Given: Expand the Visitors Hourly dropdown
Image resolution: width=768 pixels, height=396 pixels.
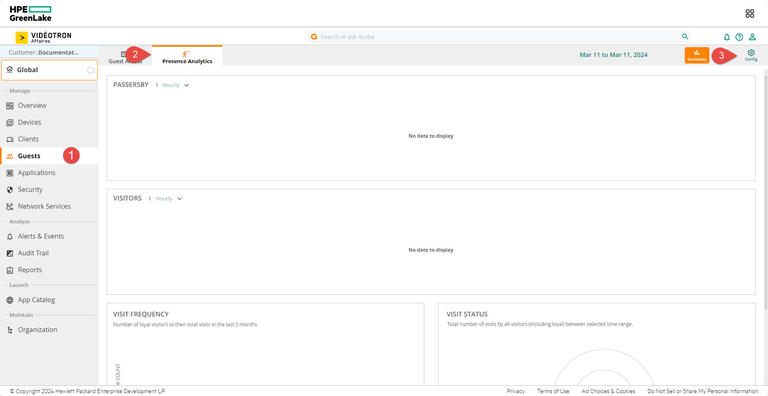Looking at the screenshot, I should pos(168,199).
